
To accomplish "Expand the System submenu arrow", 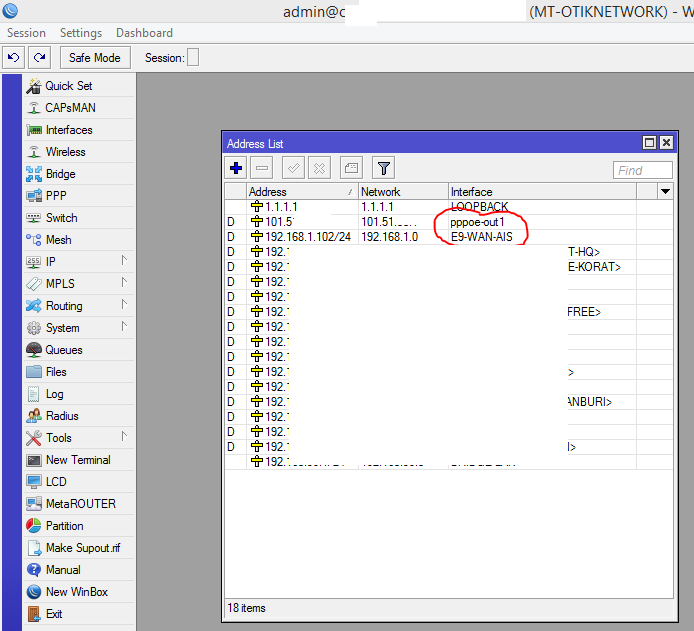I will [124, 327].
